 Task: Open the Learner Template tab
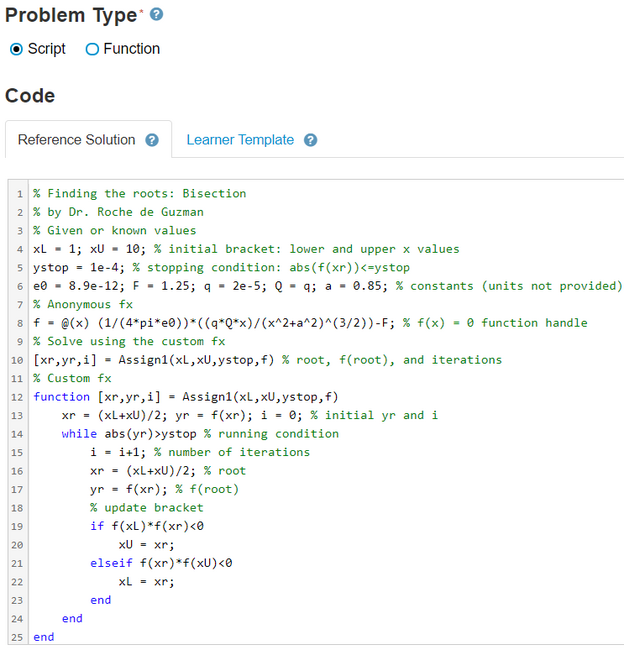pyautogui.click(x=240, y=140)
